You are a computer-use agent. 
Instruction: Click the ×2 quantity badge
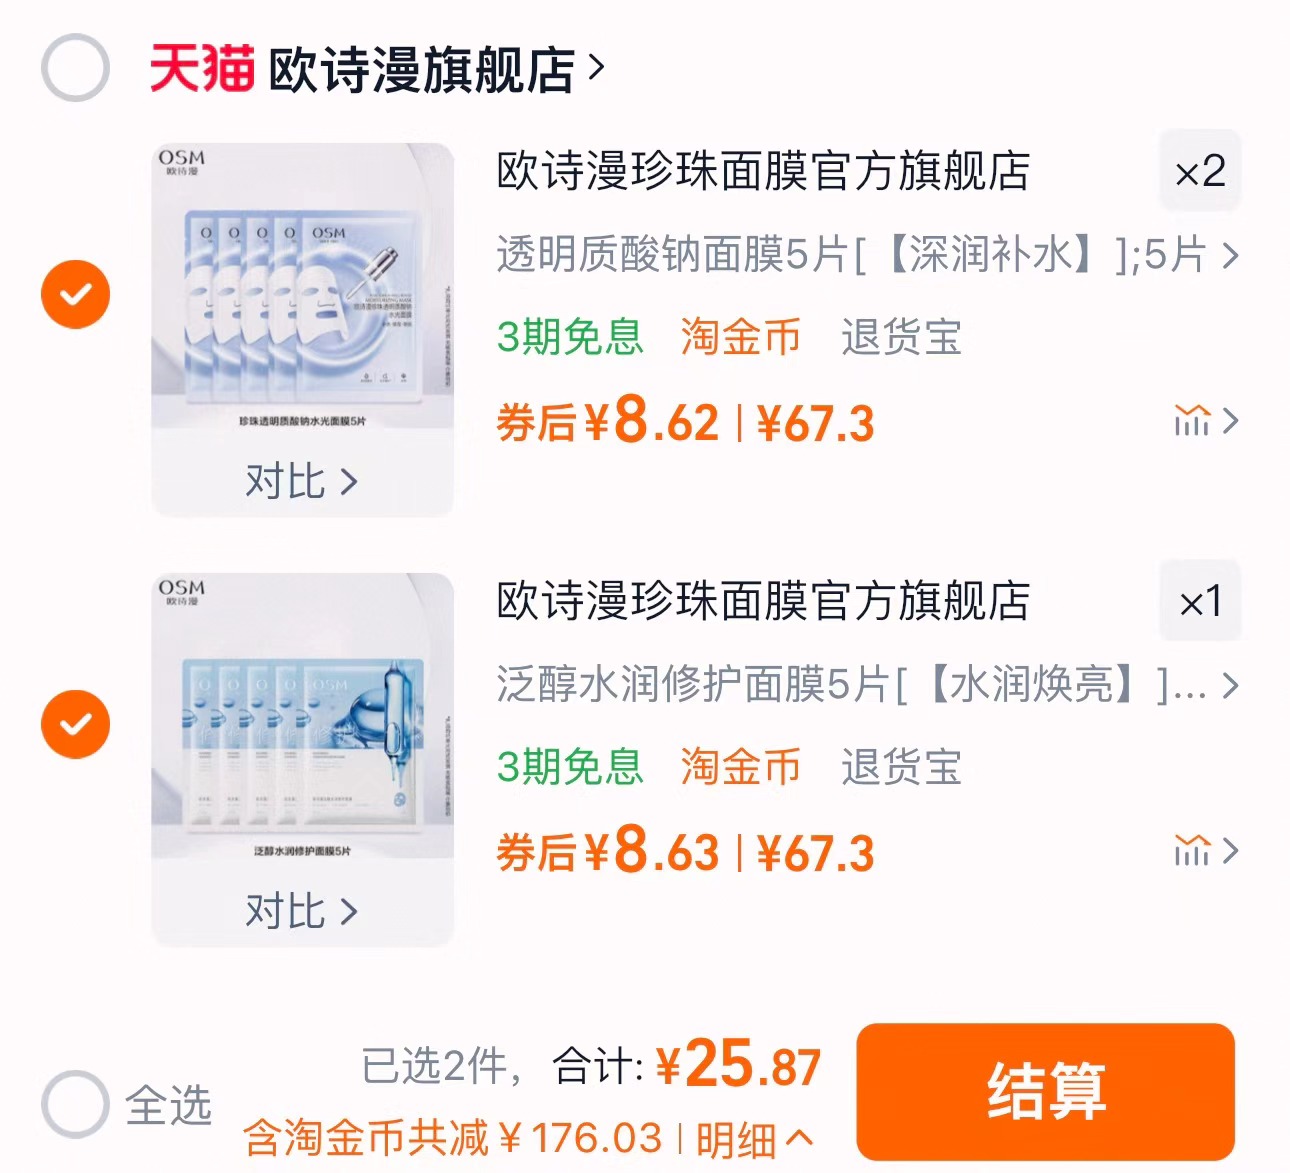pos(1200,172)
